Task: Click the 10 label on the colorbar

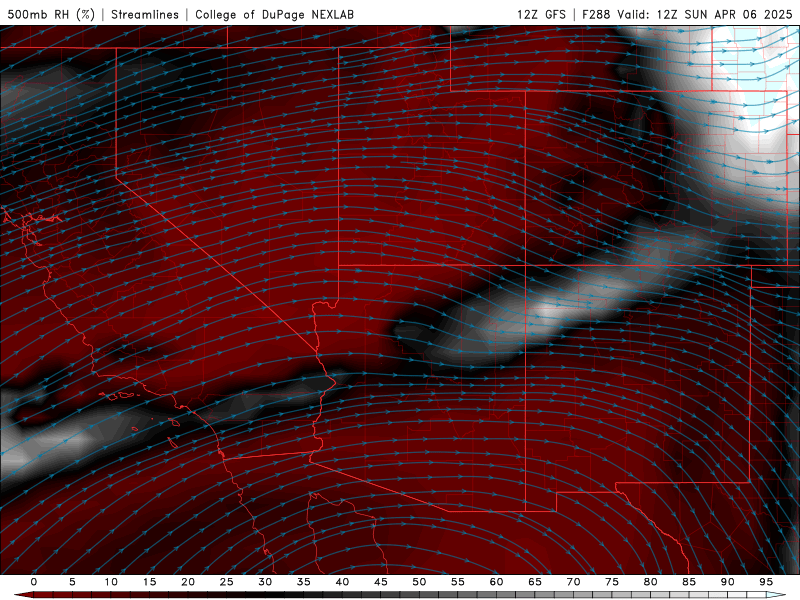Action: [111, 582]
